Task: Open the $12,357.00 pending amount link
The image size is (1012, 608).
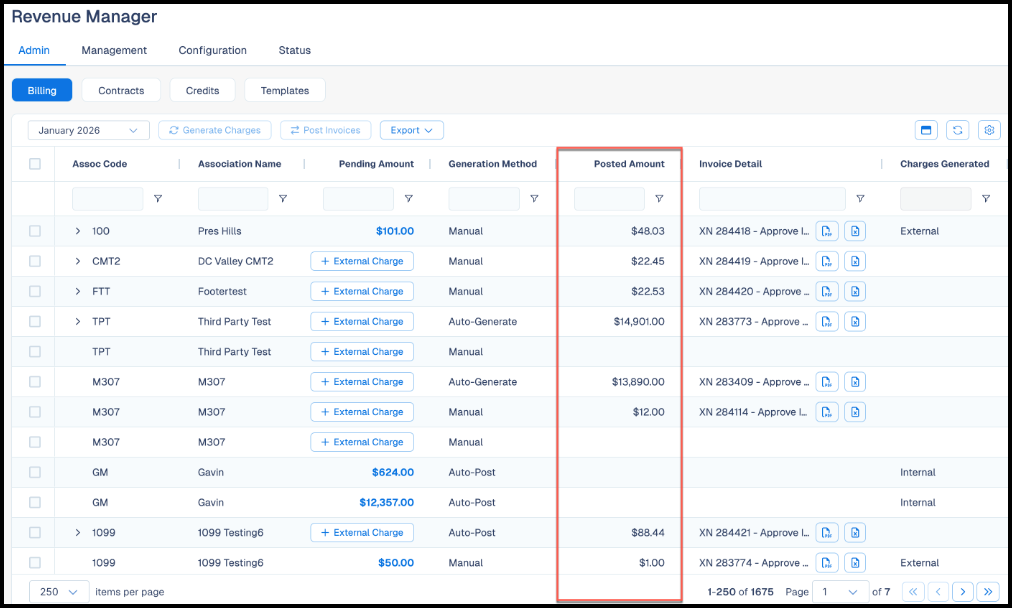Action: pyautogui.click(x=387, y=502)
